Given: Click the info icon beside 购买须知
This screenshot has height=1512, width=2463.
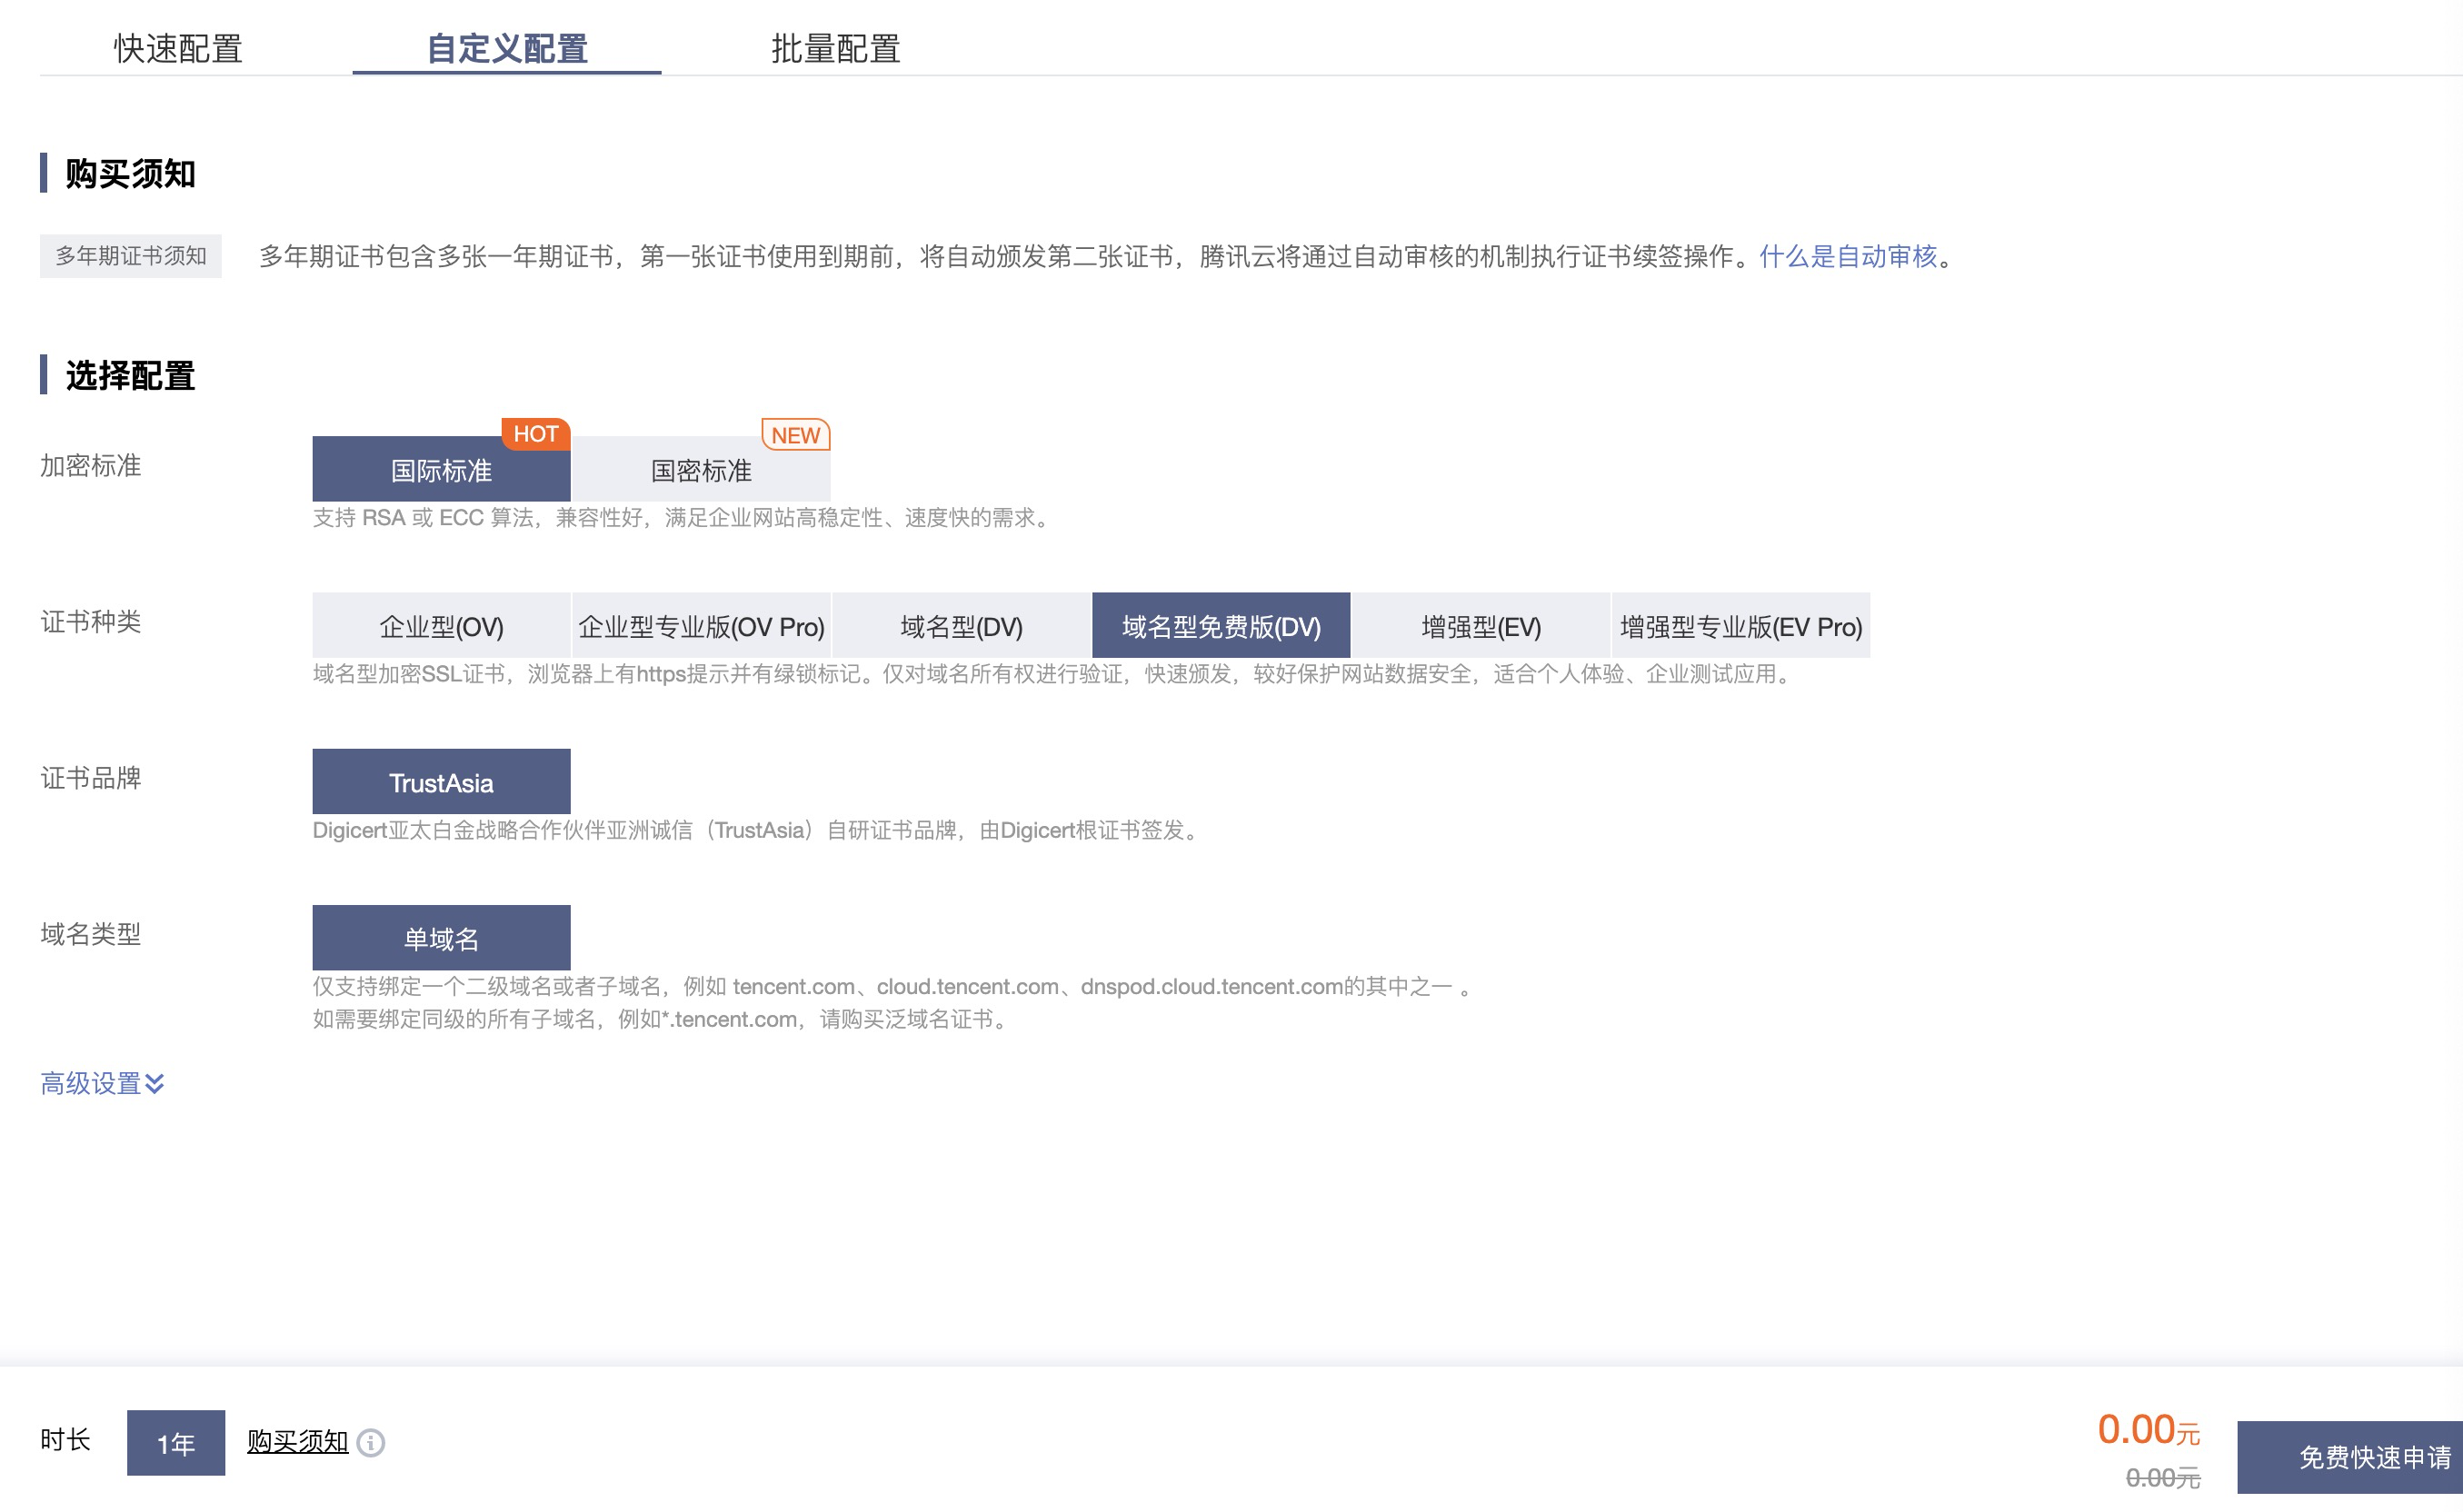Looking at the screenshot, I should click(371, 1442).
